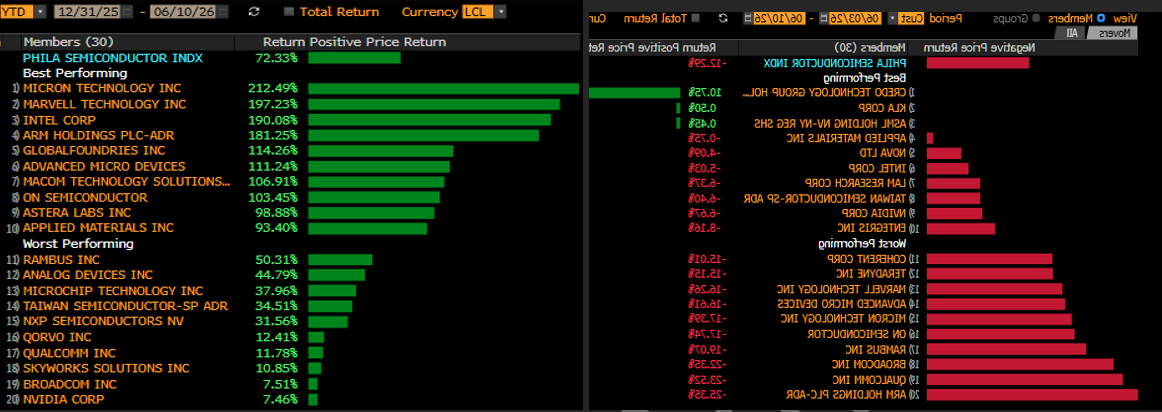Screen dimensions: 1162x412
Task: Click the refresh icon in the mirrored Cust-period panel
Action: point(724,17)
